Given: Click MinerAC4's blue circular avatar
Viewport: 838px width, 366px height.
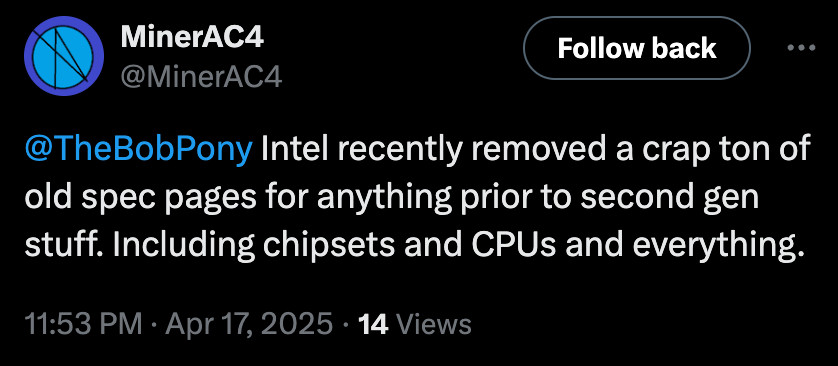Looking at the screenshot, I should click(64, 56).
